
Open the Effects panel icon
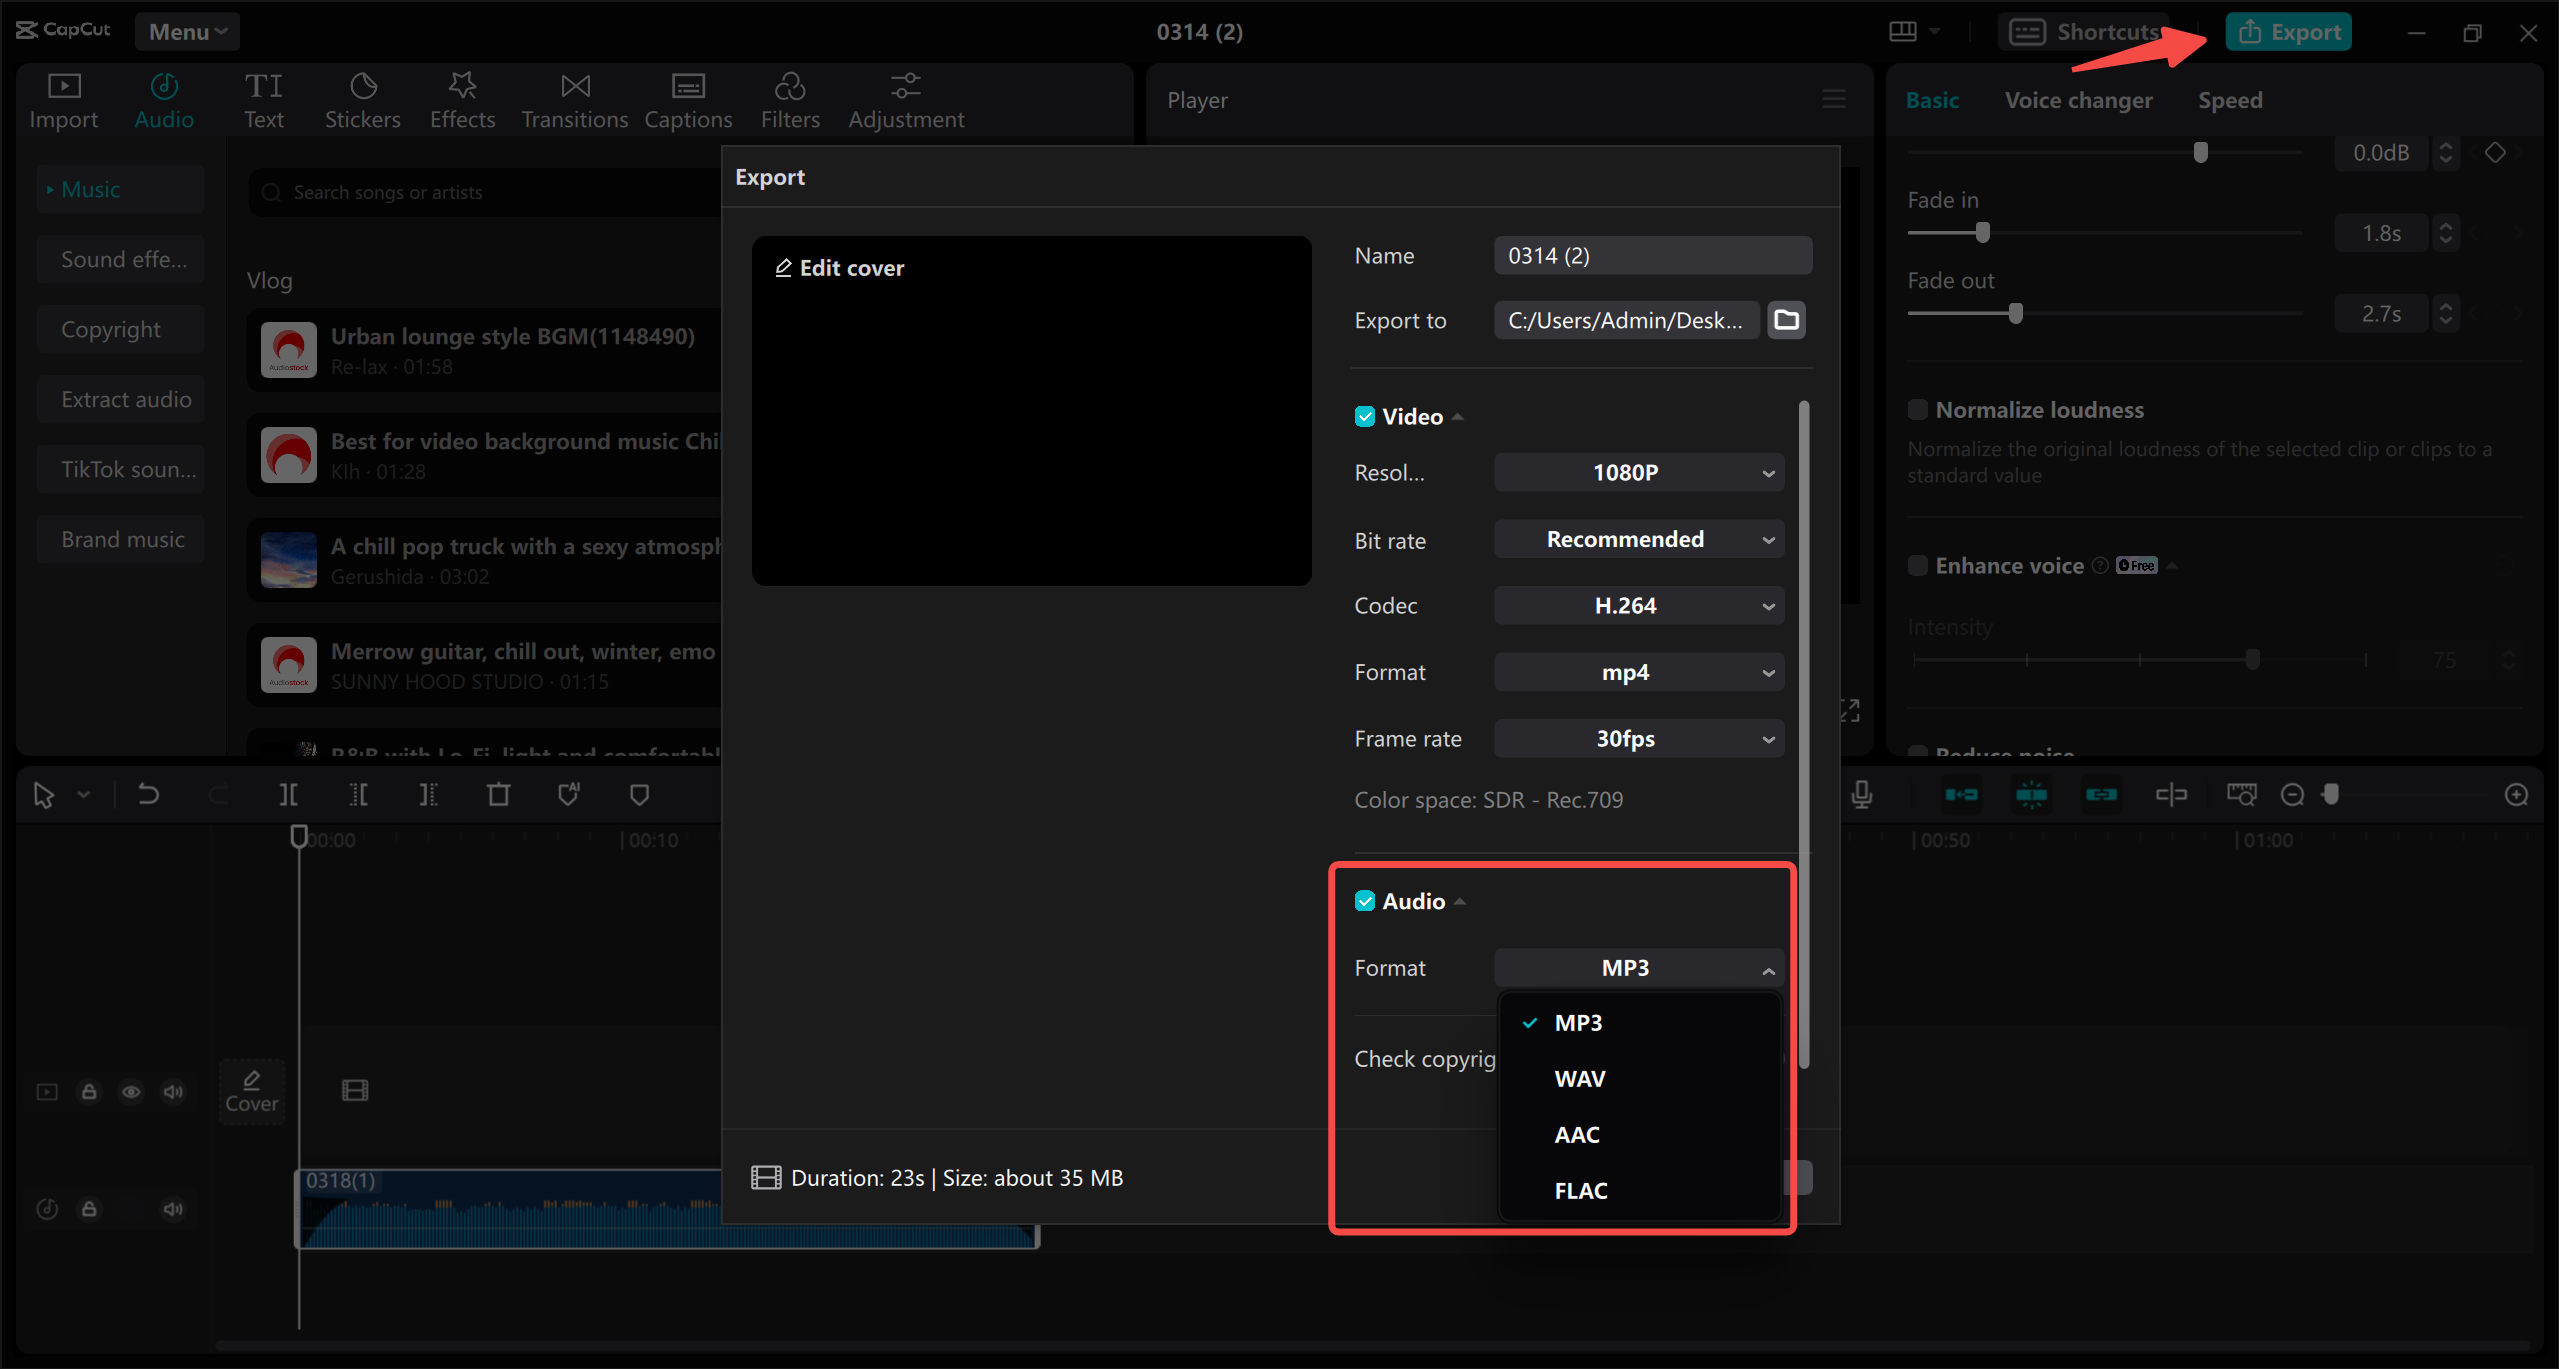click(462, 87)
